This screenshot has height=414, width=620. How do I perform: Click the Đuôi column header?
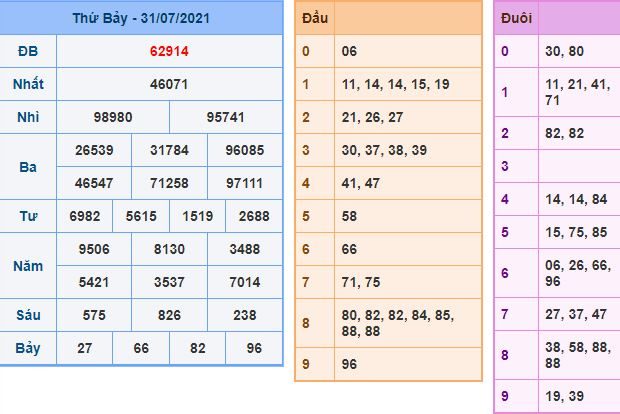516,18
